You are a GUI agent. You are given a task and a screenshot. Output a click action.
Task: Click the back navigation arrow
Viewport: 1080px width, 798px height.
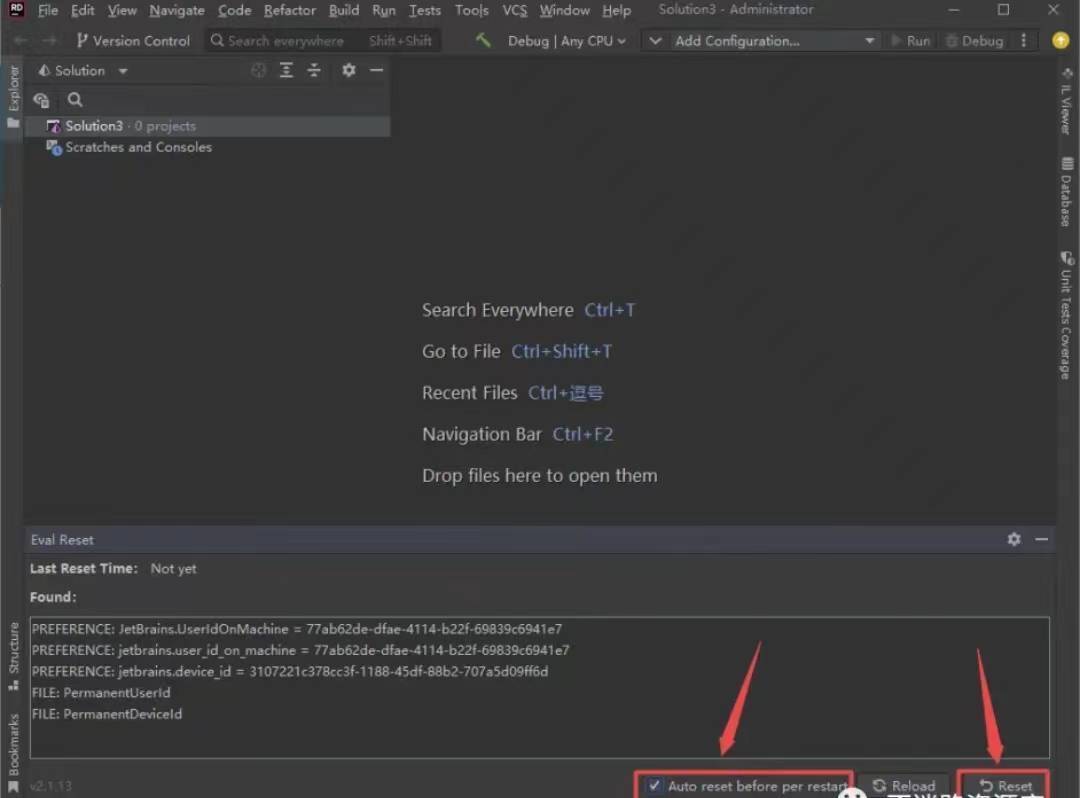click(x=21, y=41)
